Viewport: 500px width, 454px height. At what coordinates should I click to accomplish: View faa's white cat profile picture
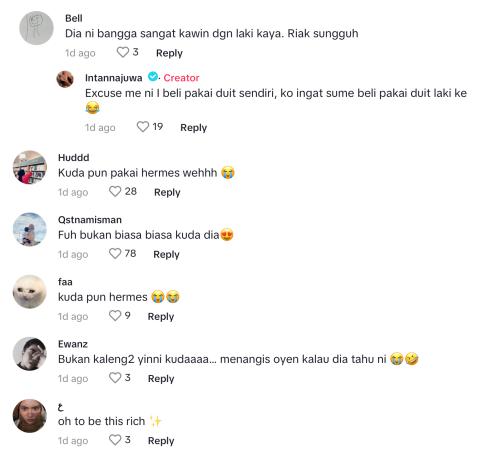pos(30,292)
